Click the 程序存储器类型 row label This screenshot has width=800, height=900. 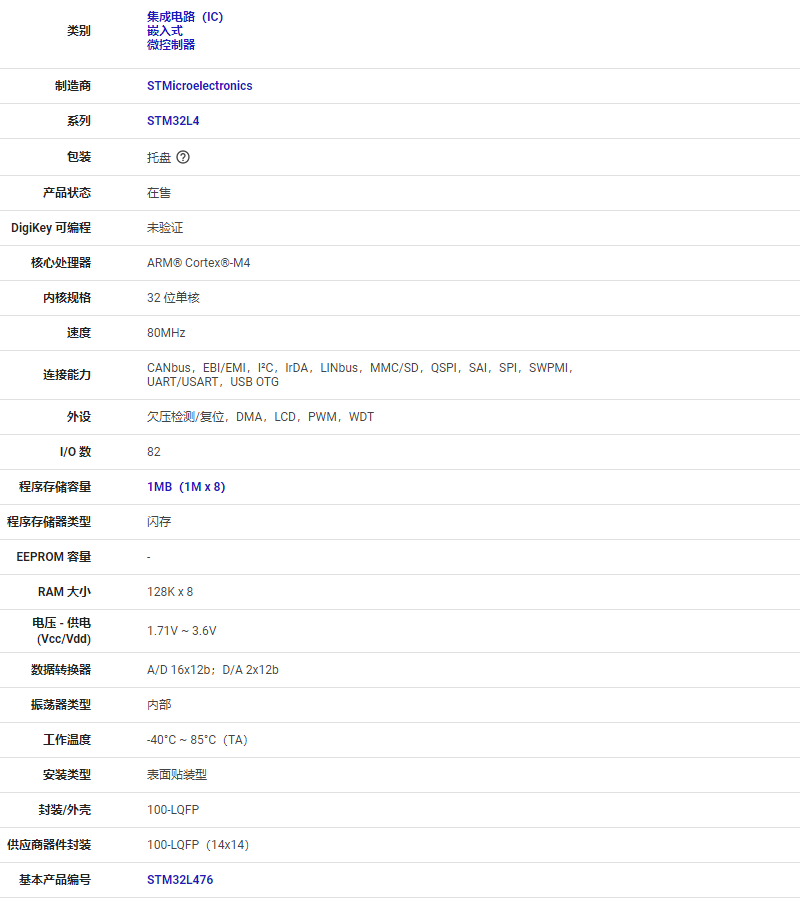coord(49,522)
